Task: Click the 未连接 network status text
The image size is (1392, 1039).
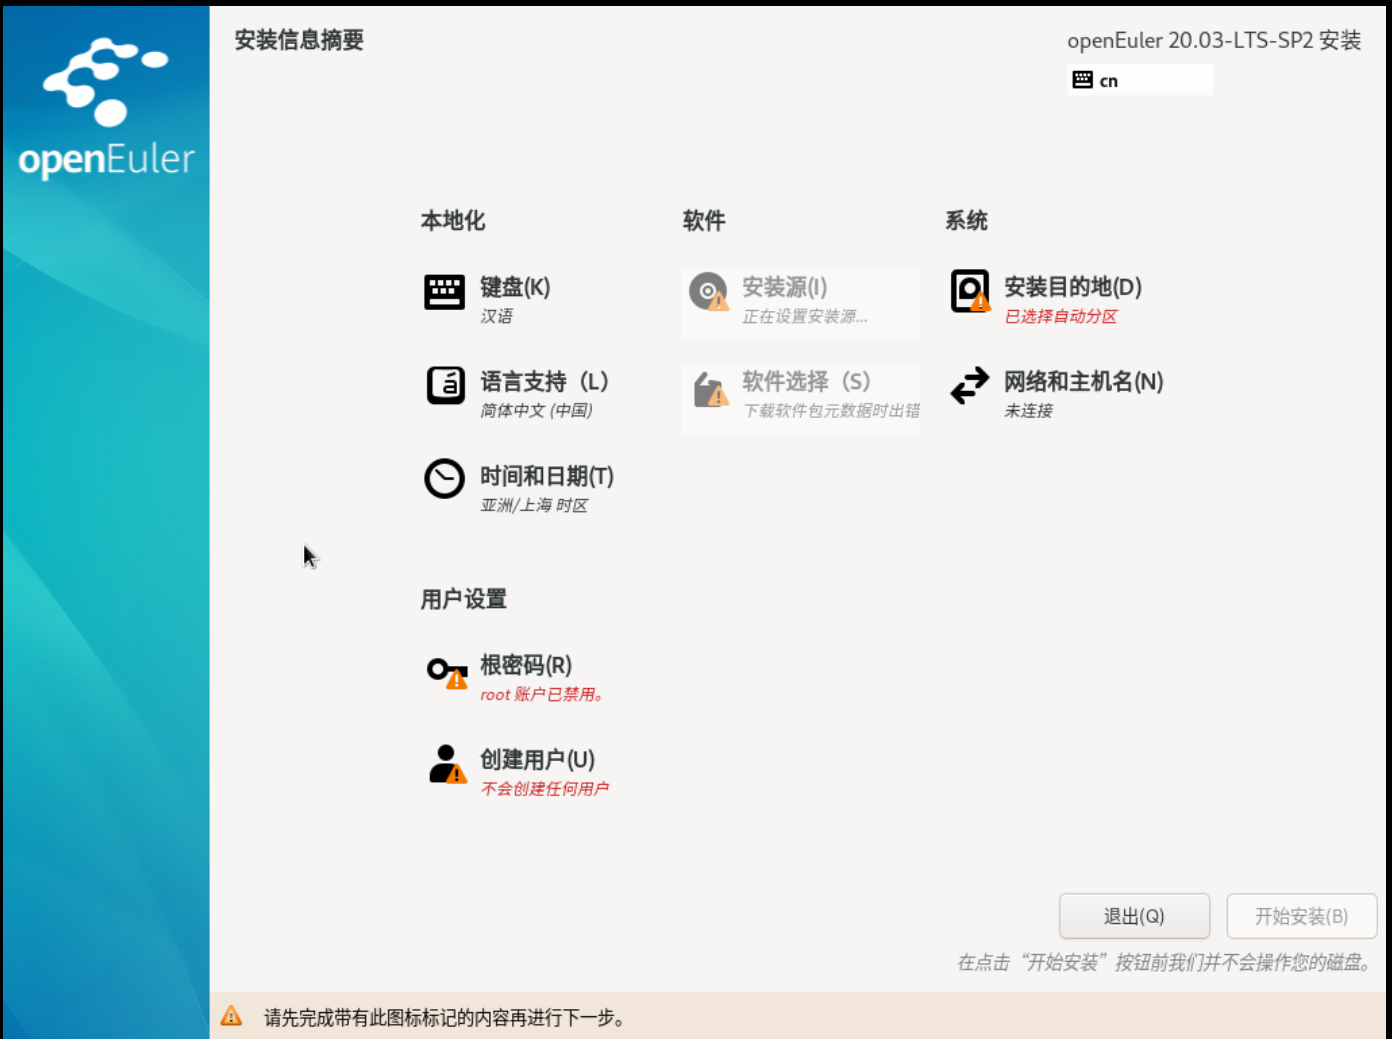Action: tap(1029, 410)
